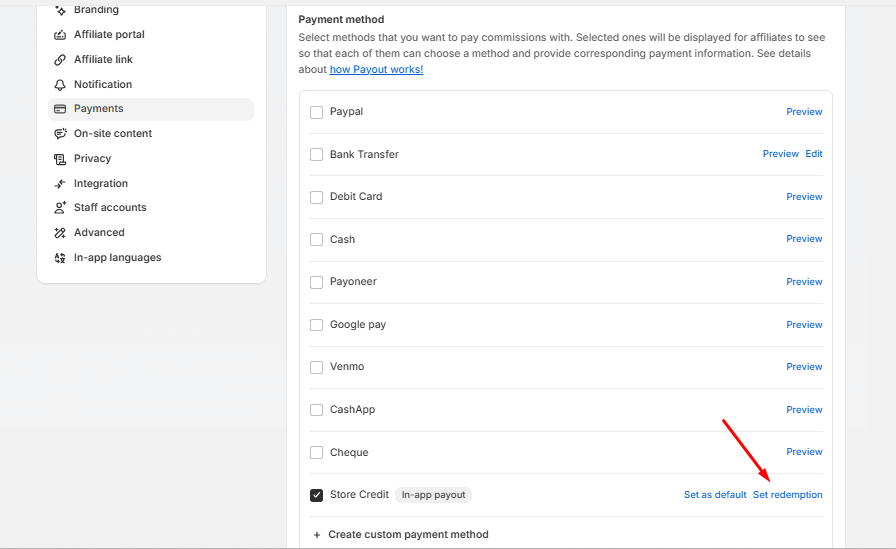Image resolution: width=896 pixels, height=549 pixels.
Task: Click the Integration icon in sidebar
Action: (60, 184)
